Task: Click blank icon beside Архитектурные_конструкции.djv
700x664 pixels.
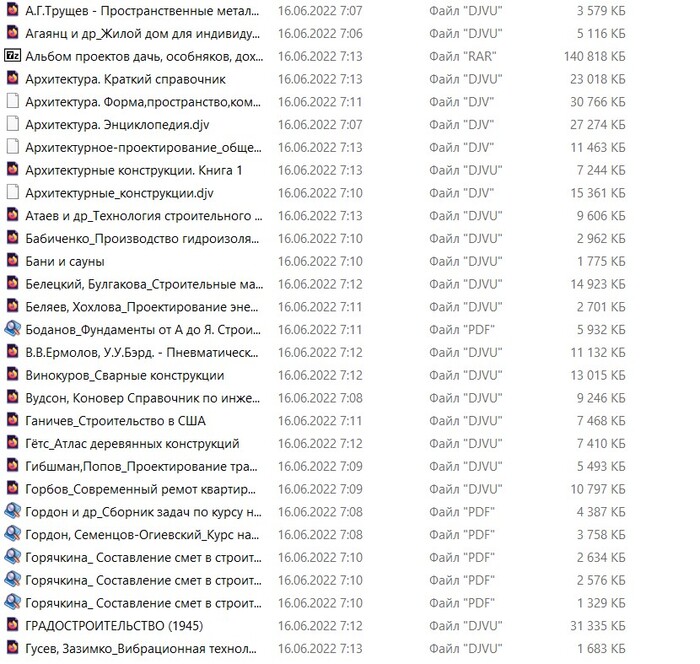Action: point(12,192)
